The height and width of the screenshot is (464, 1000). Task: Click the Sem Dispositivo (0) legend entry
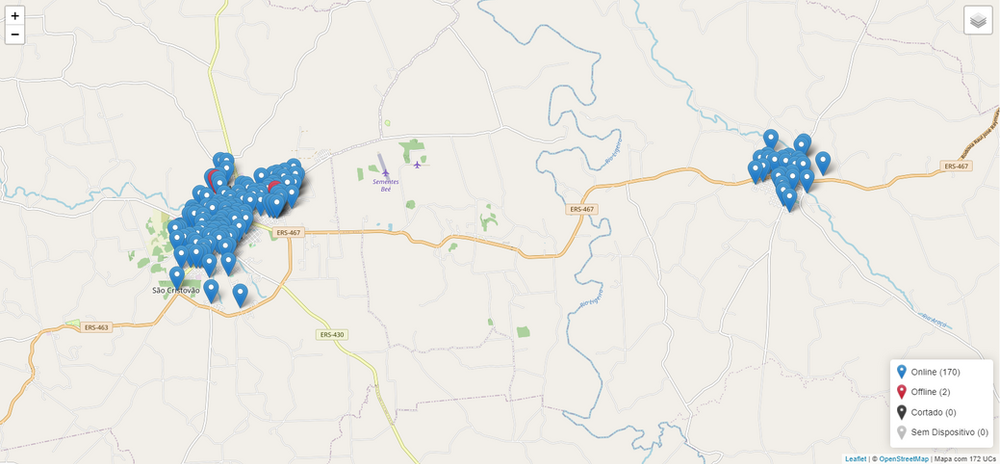click(943, 432)
